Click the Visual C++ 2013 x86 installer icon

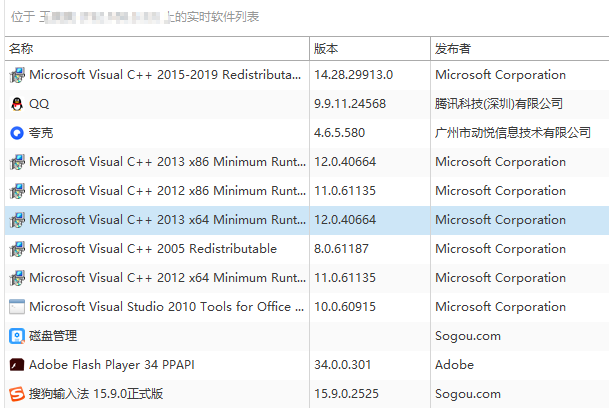(x=17, y=162)
